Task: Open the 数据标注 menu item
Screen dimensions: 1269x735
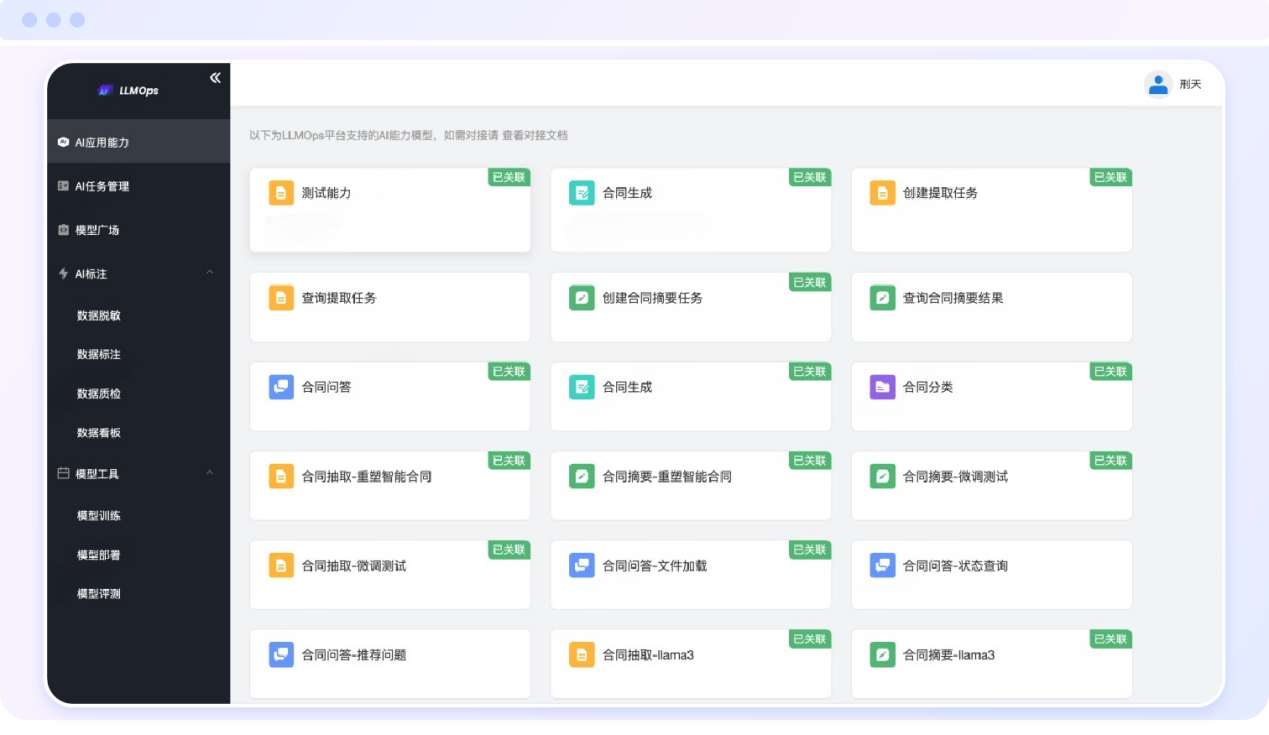Action: (x=98, y=354)
